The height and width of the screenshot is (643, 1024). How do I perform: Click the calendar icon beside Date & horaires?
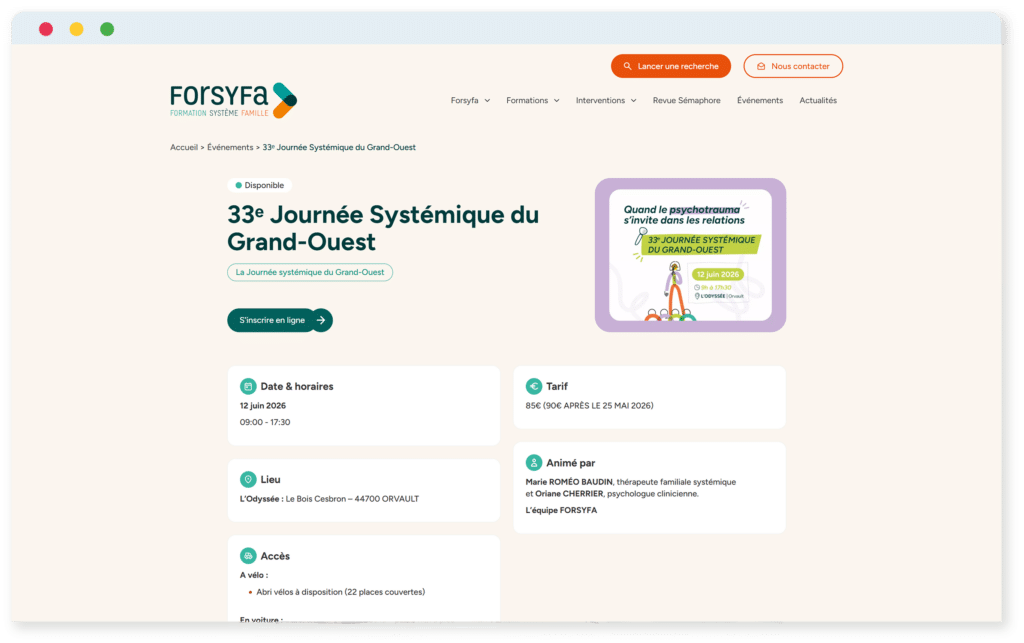coord(248,386)
